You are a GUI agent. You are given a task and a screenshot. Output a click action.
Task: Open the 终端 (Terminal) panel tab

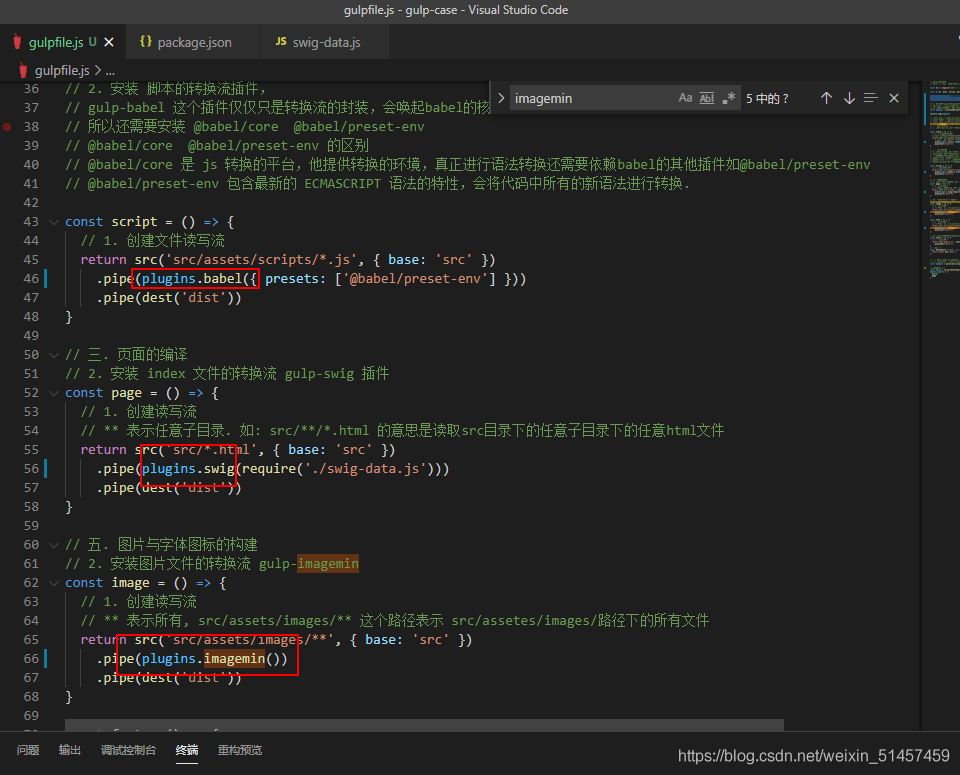point(187,750)
